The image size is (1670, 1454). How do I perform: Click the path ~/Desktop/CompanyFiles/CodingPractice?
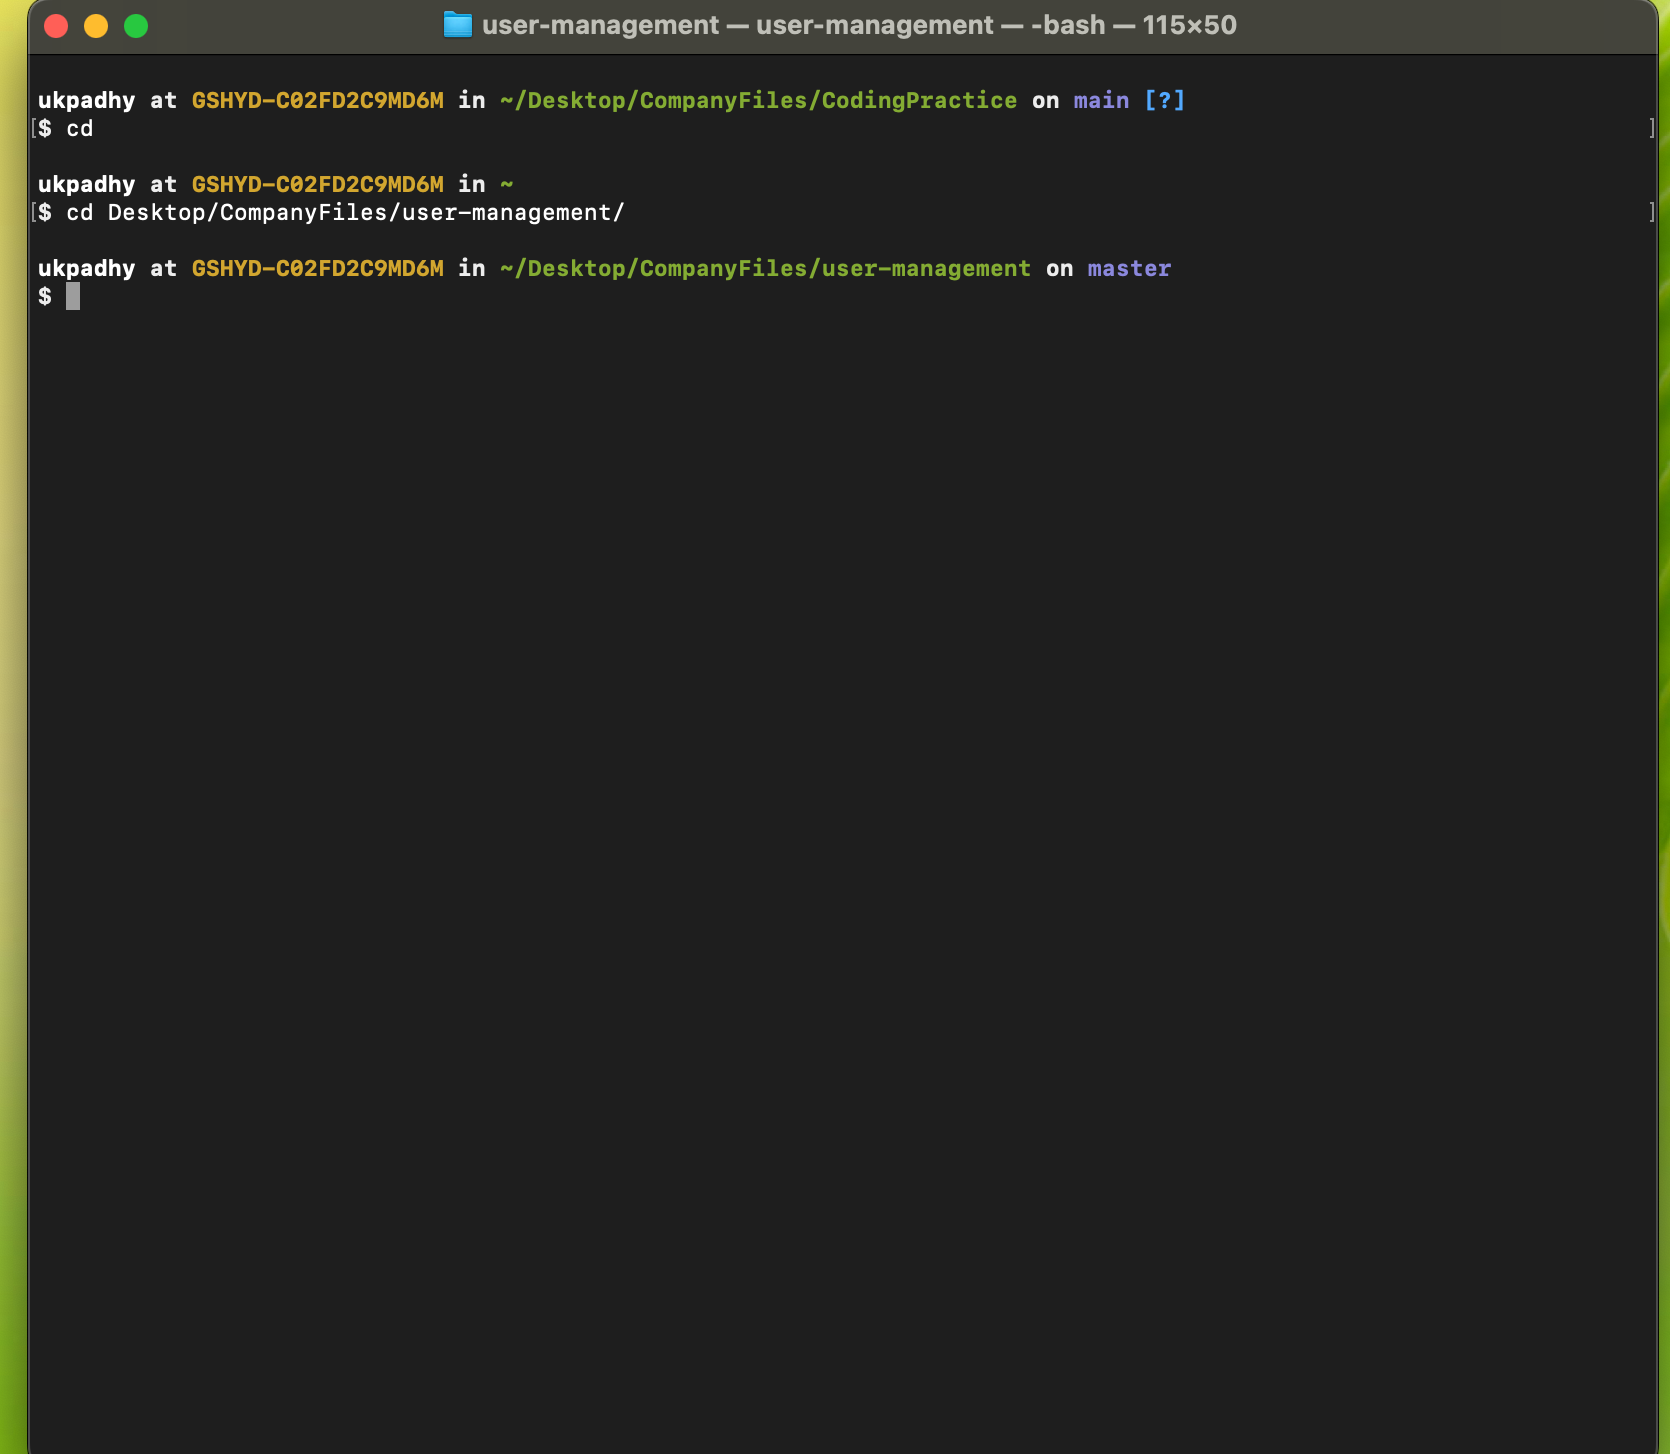point(758,100)
